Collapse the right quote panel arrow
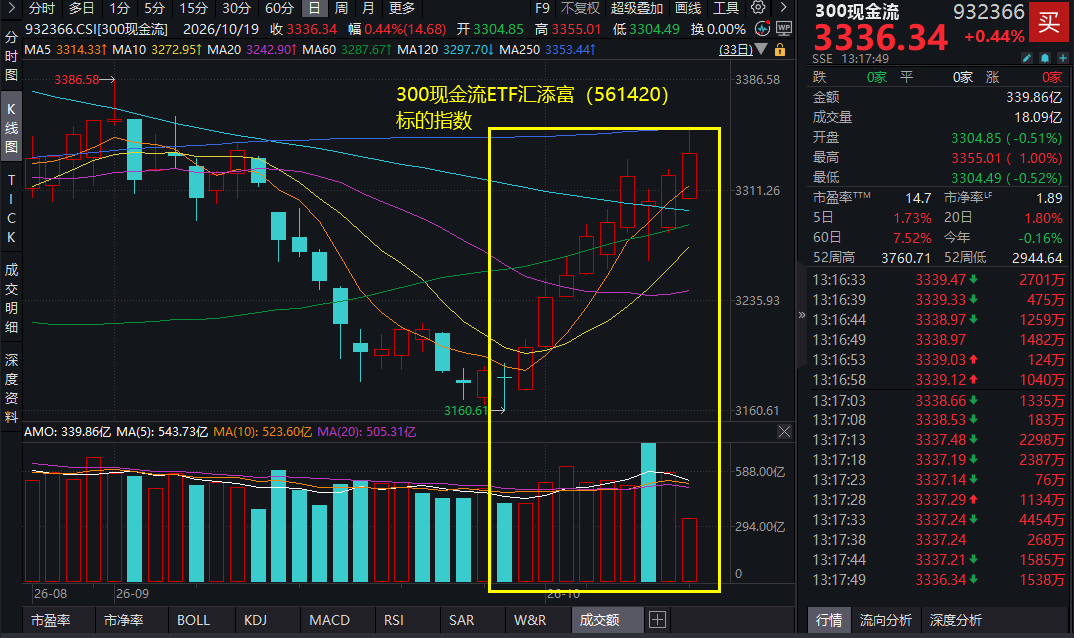 coord(801,315)
